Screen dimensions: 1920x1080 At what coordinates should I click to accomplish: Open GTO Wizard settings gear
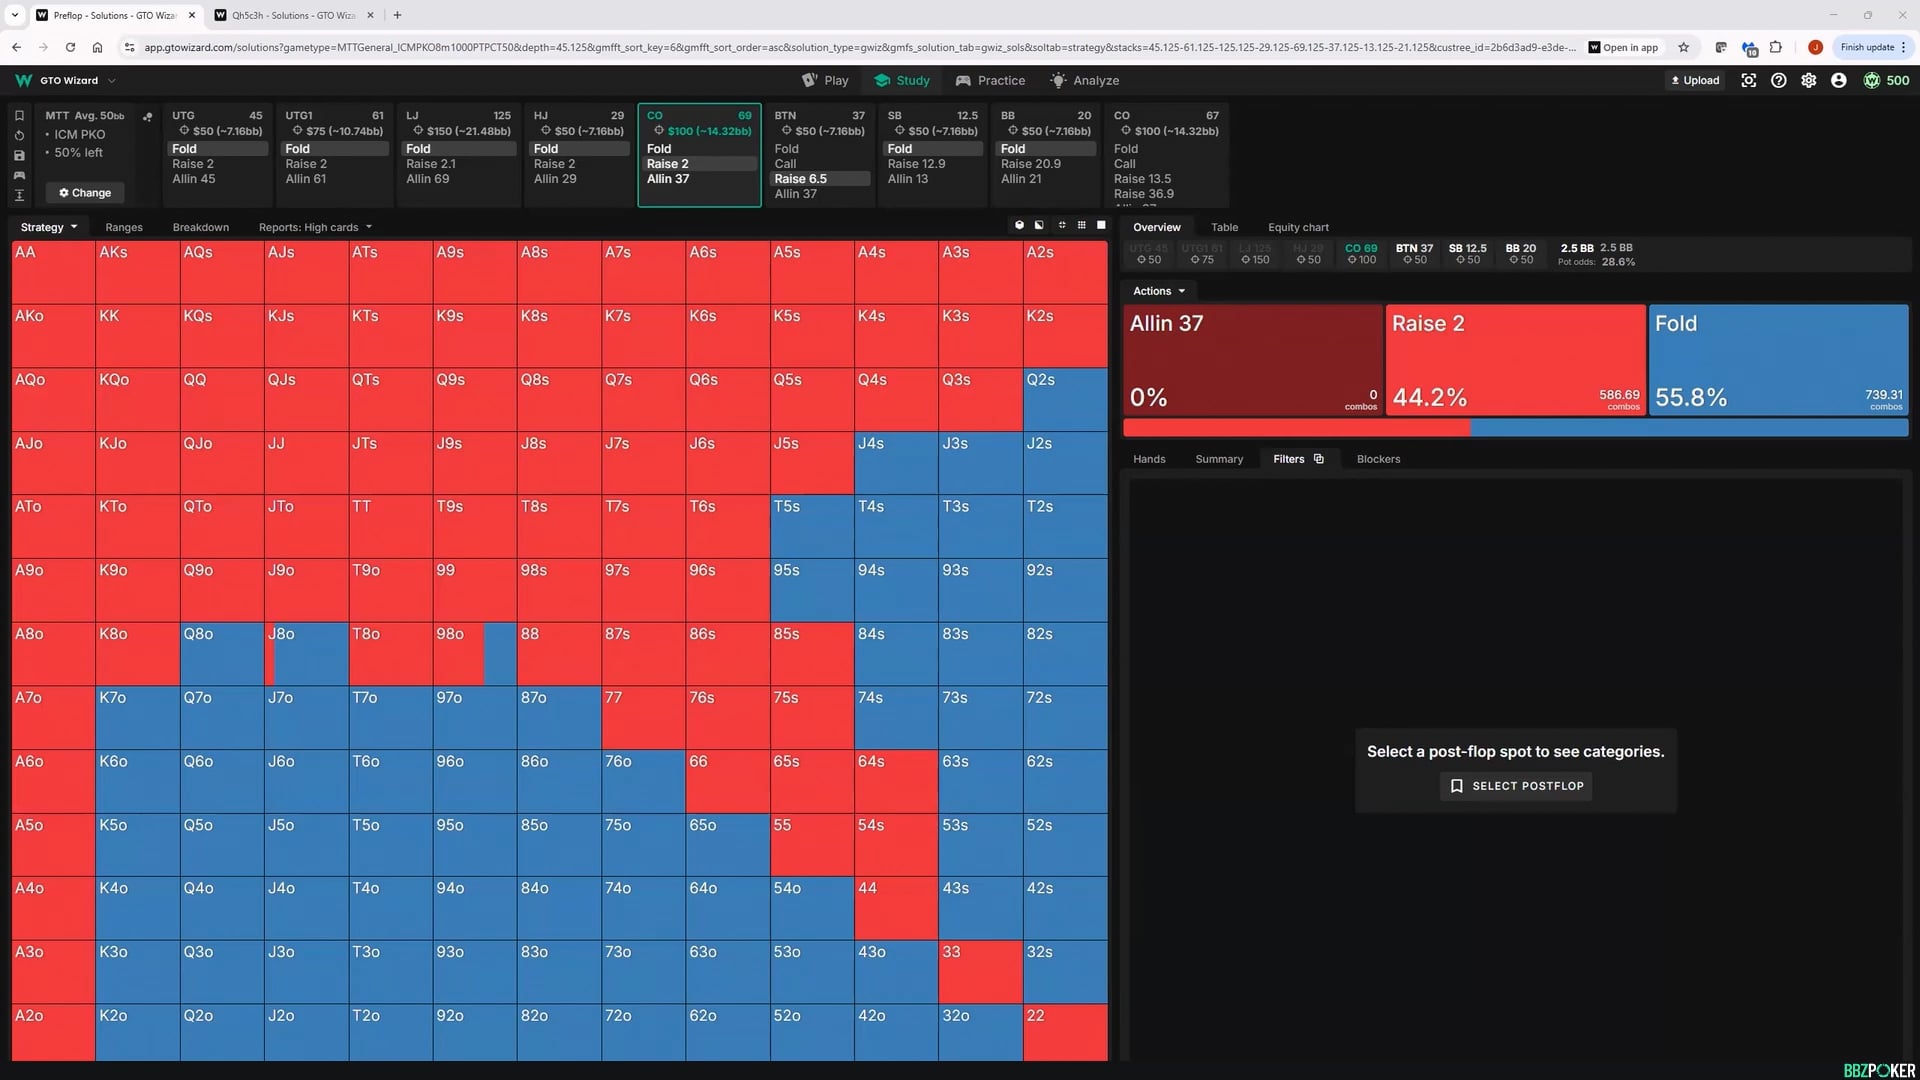1809,80
